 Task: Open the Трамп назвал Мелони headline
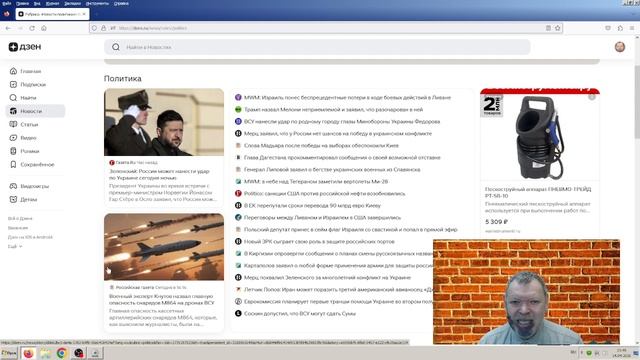click(333, 109)
